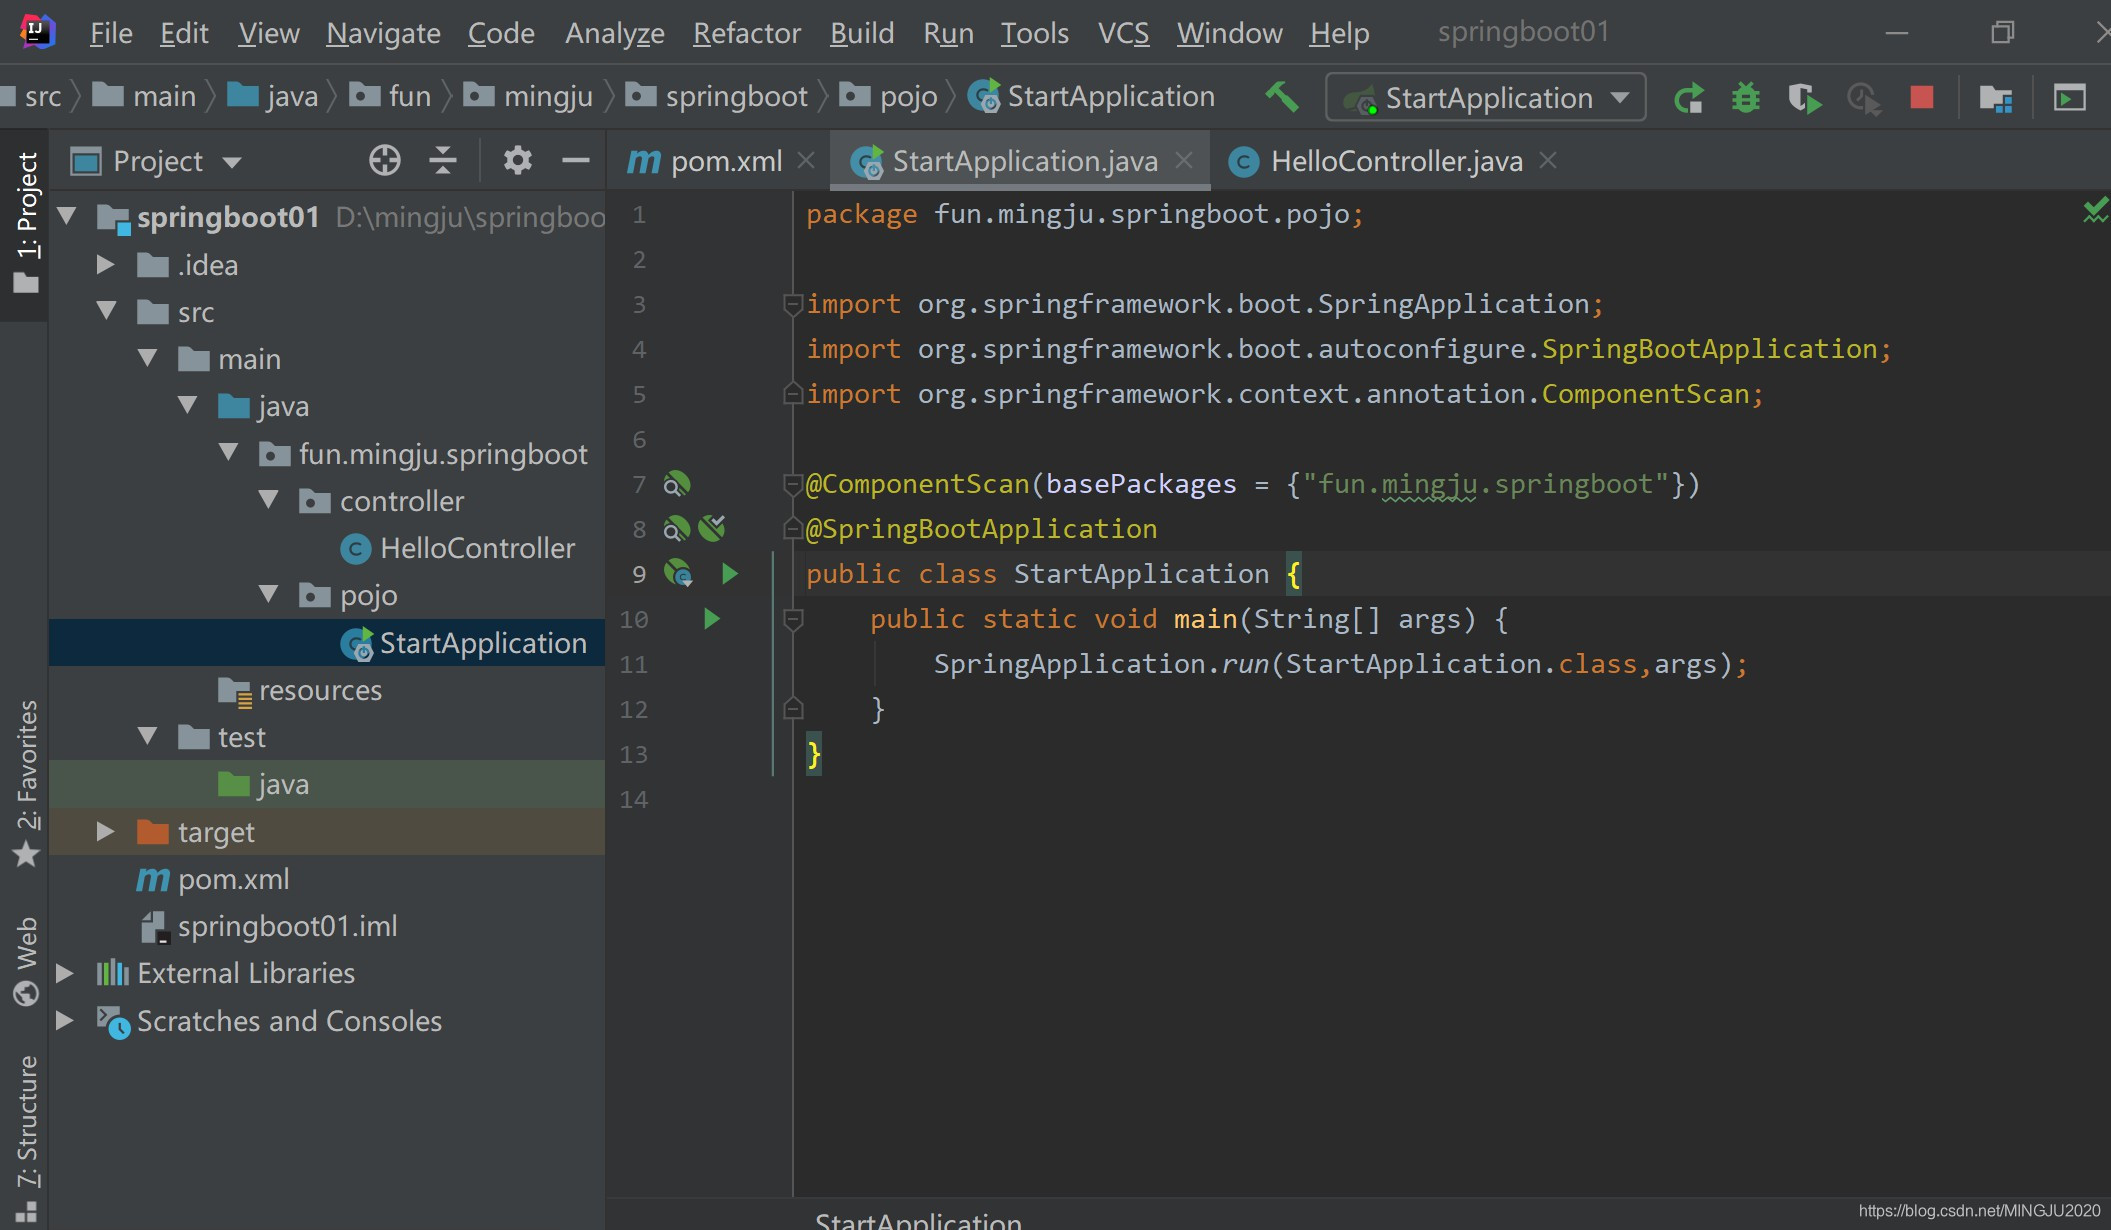Open the File menu
The width and height of the screenshot is (2111, 1230).
click(110, 33)
